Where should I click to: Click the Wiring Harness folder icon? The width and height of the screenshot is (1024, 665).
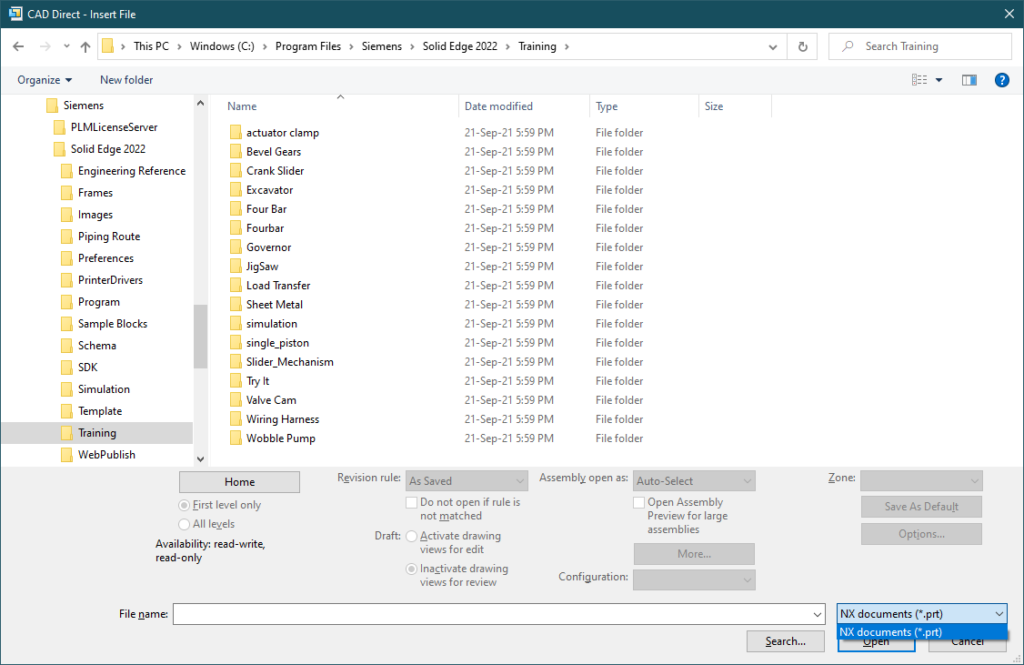pos(236,419)
